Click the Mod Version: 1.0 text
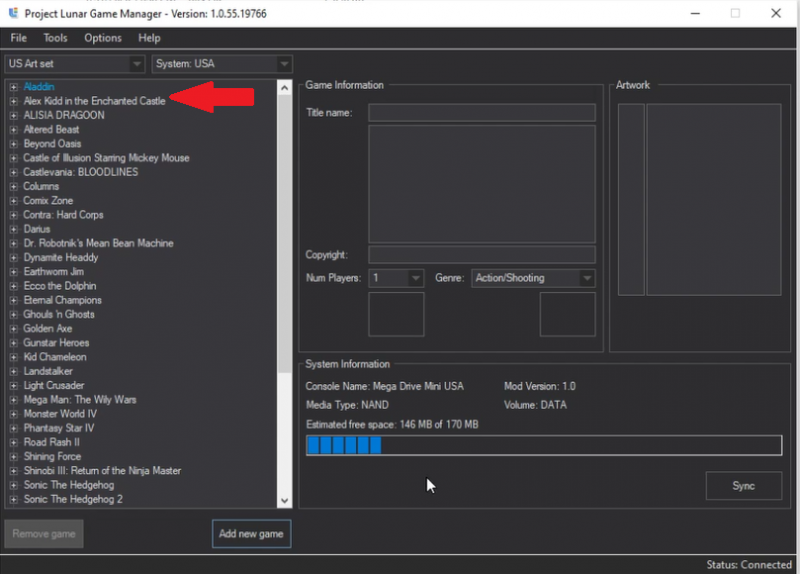 540,386
